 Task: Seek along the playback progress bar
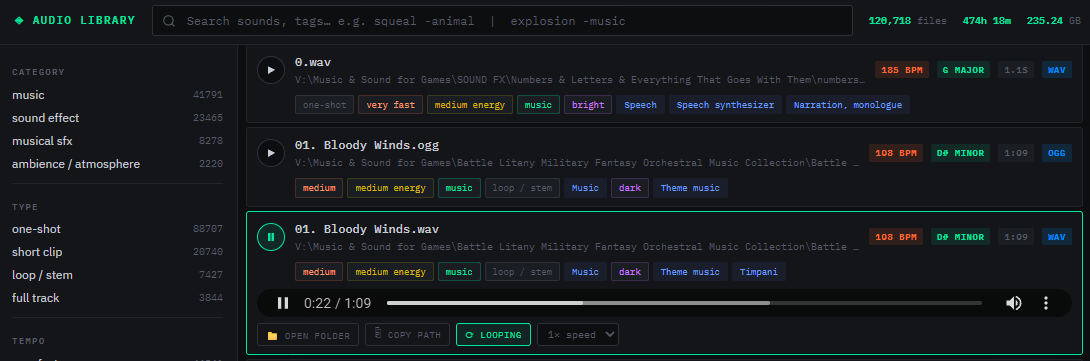tap(684, 303)
